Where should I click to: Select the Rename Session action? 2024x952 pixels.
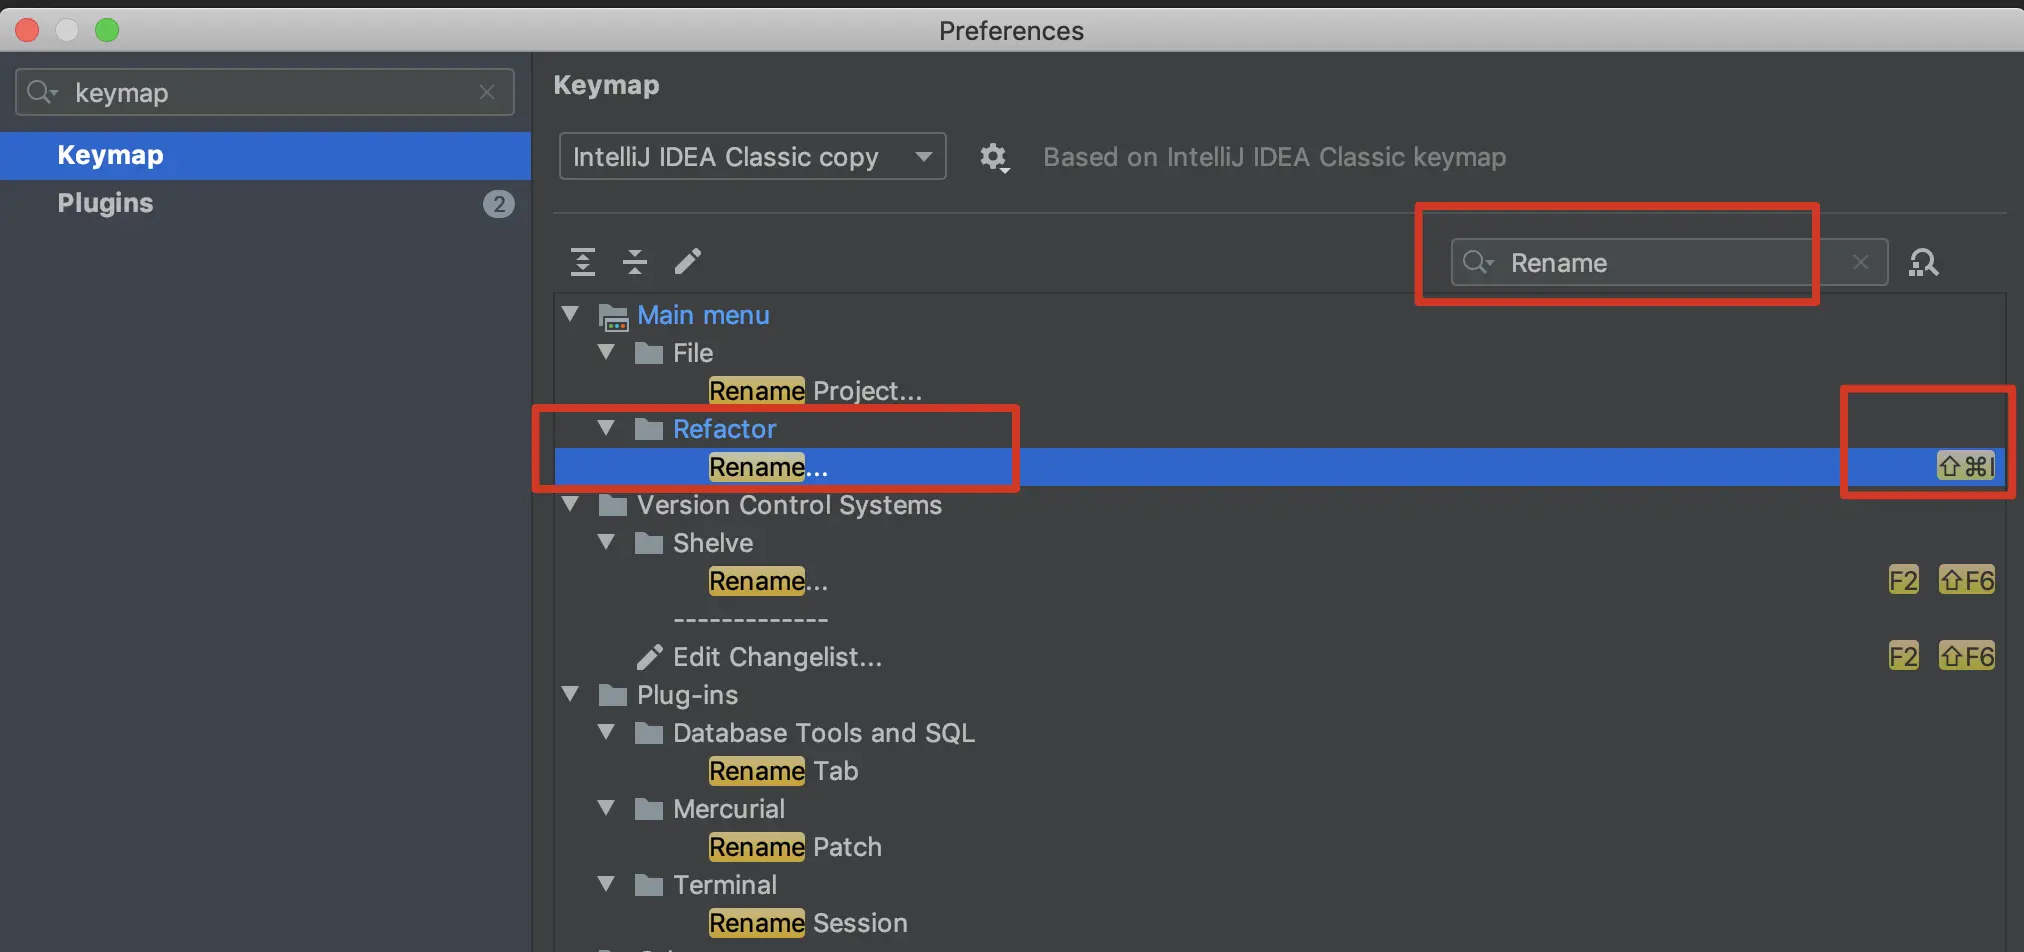point(808,923)
